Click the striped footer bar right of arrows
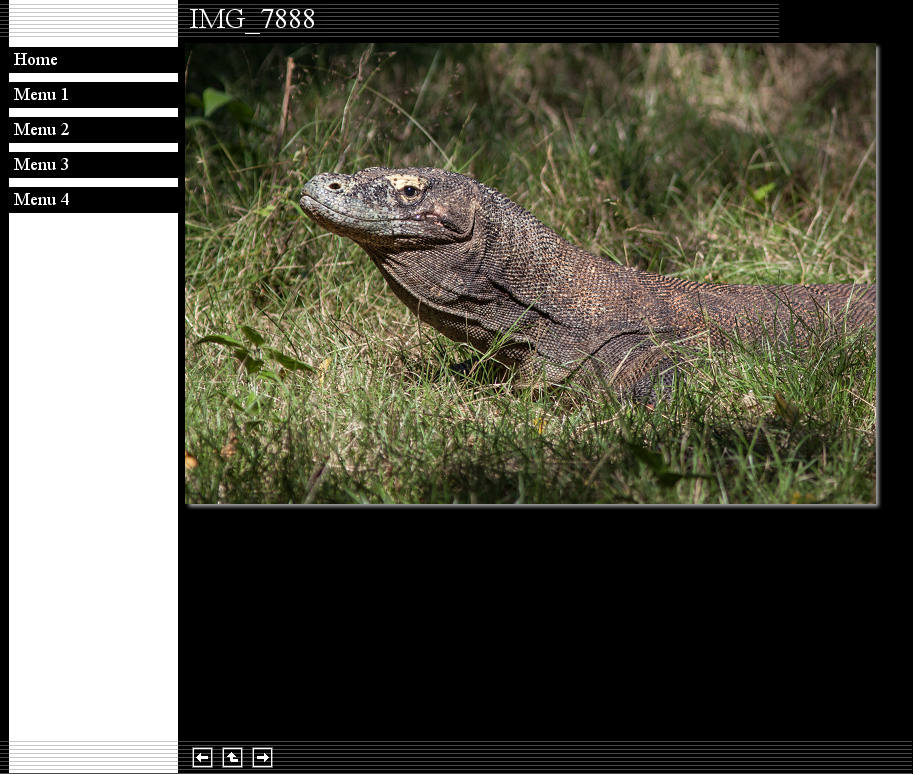Viewport: 913px width, 774px height. coord(590,757)
